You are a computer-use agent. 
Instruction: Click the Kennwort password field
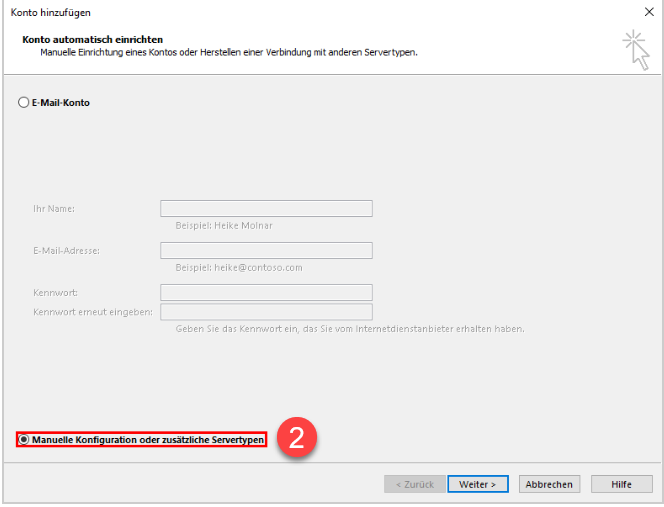(x=266, y=292)
